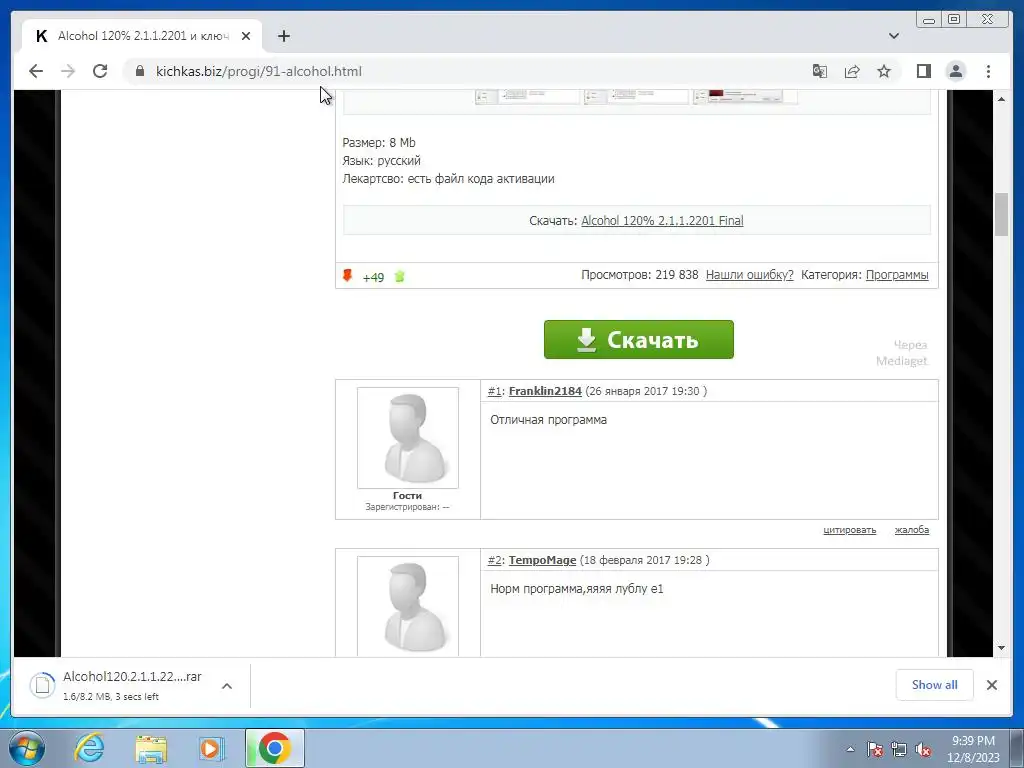Click Franklin2184's avatar image
The height and width of the screenshot is (768, 1024).
coord(408,438)
